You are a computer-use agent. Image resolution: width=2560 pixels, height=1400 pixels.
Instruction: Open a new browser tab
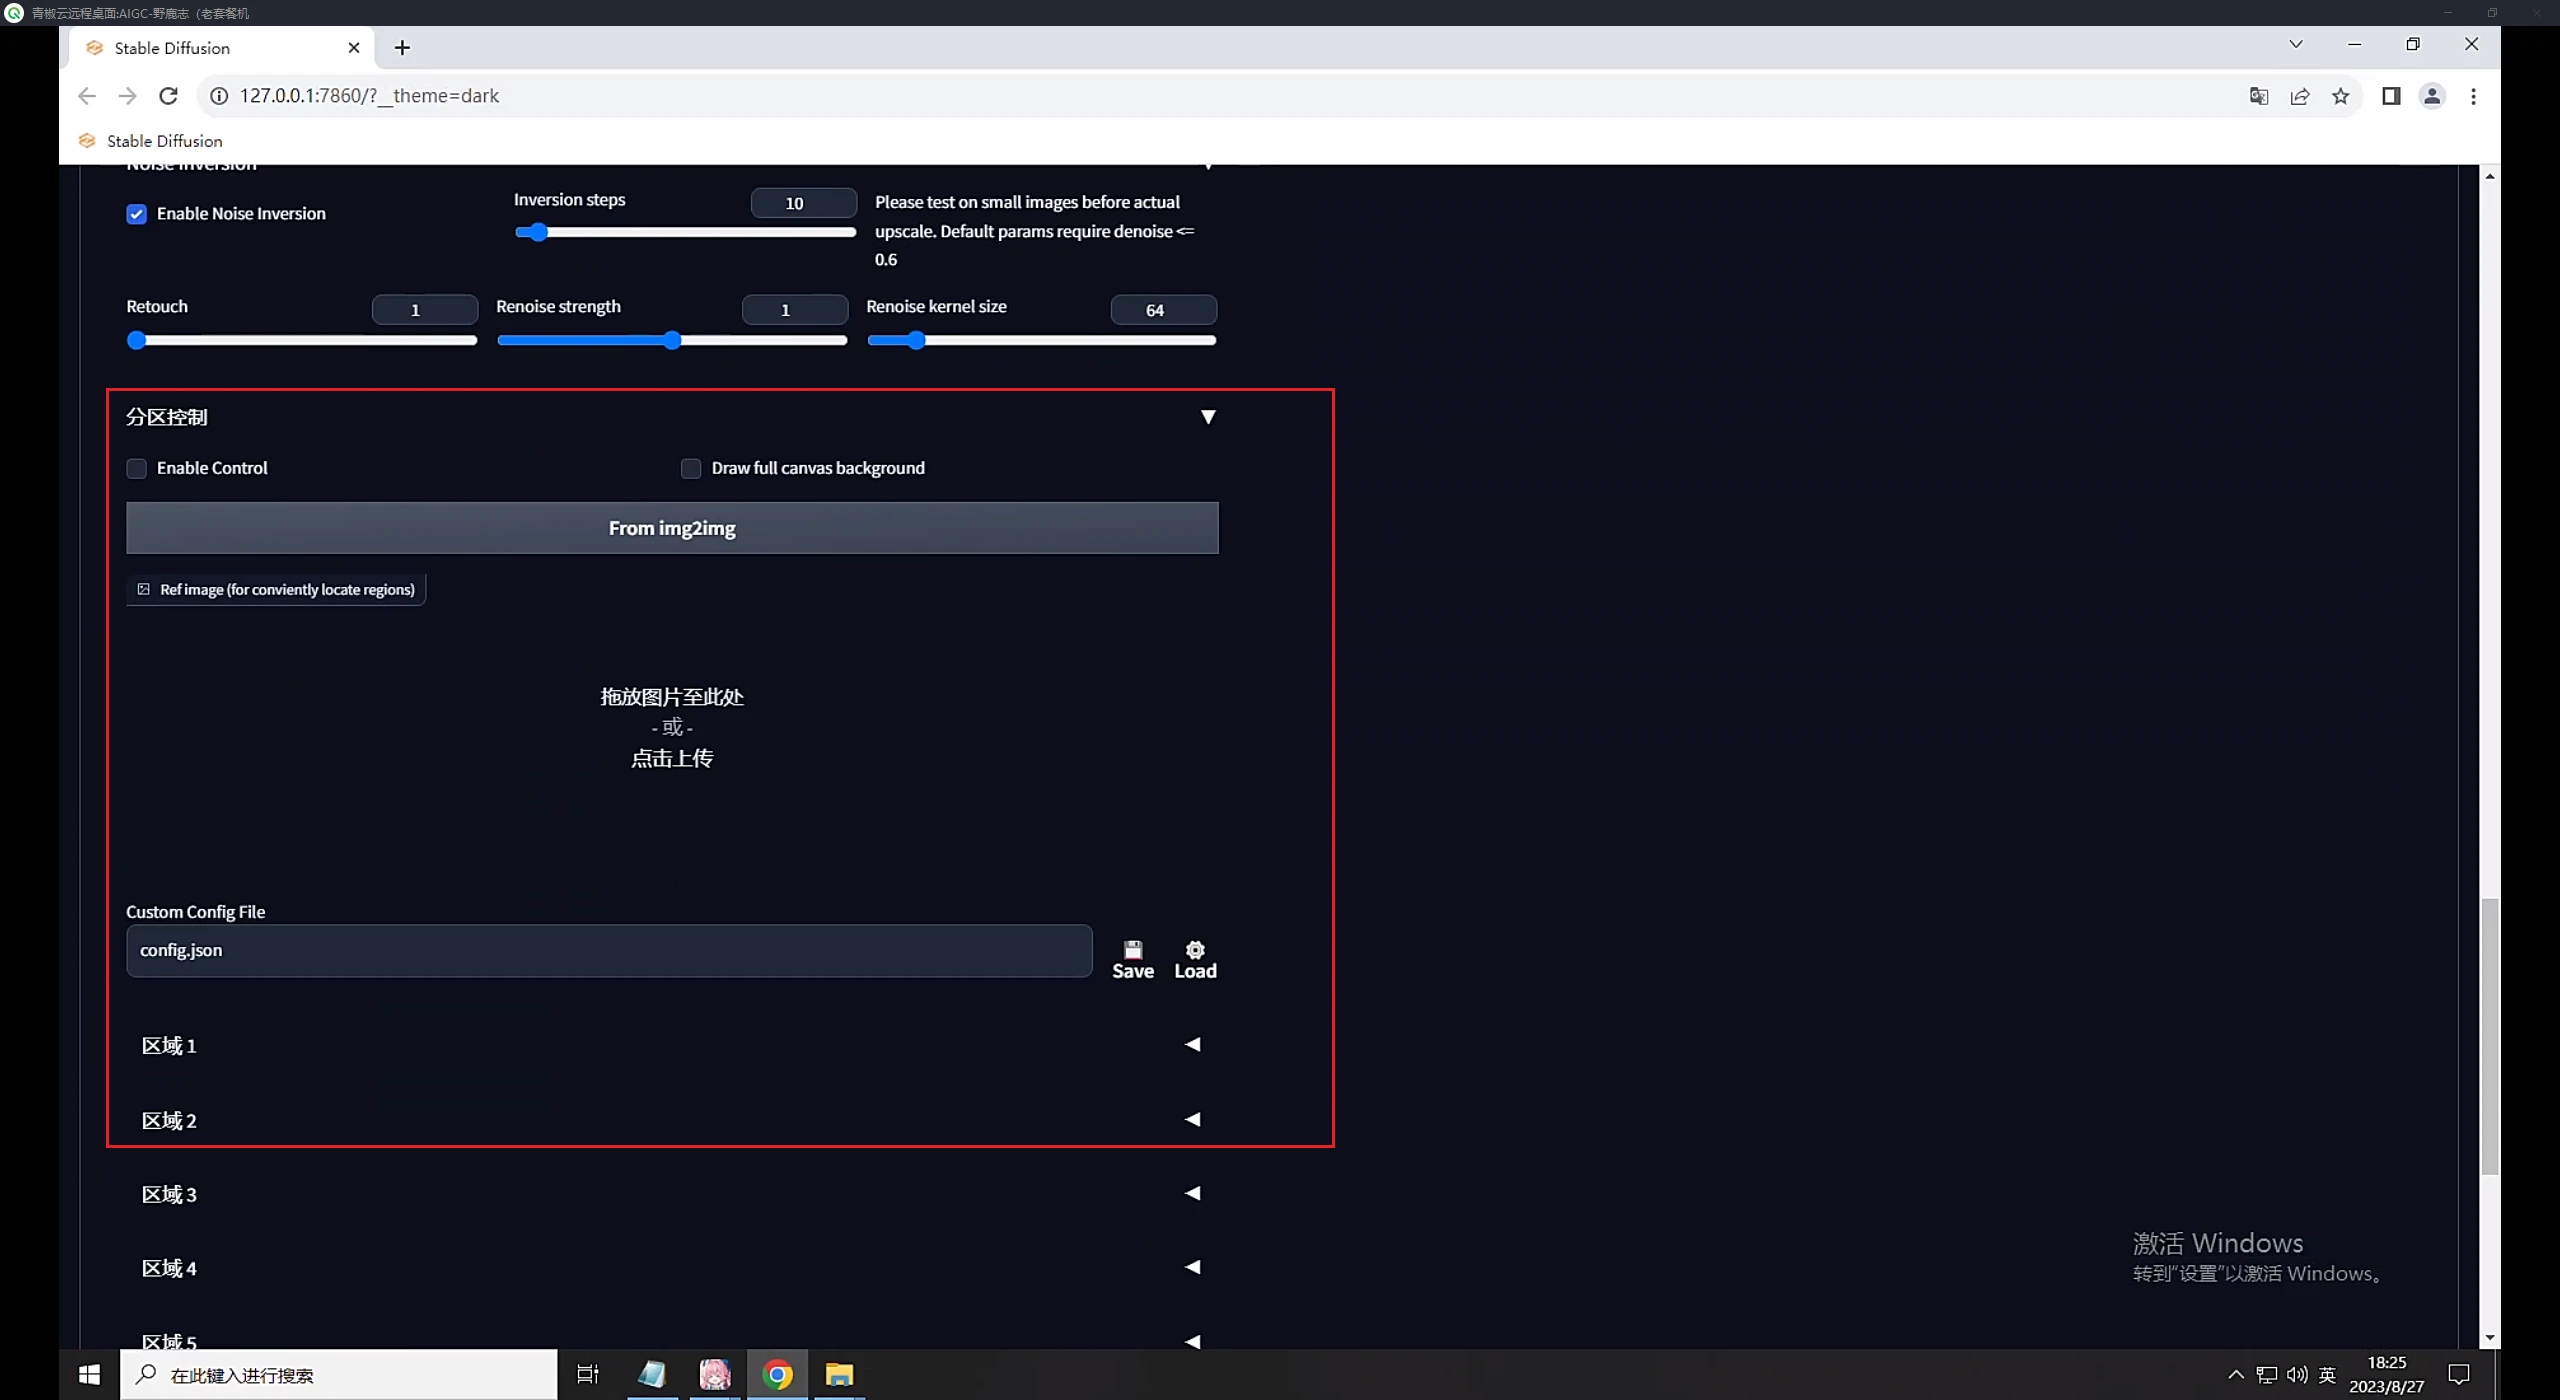(402, 48)
